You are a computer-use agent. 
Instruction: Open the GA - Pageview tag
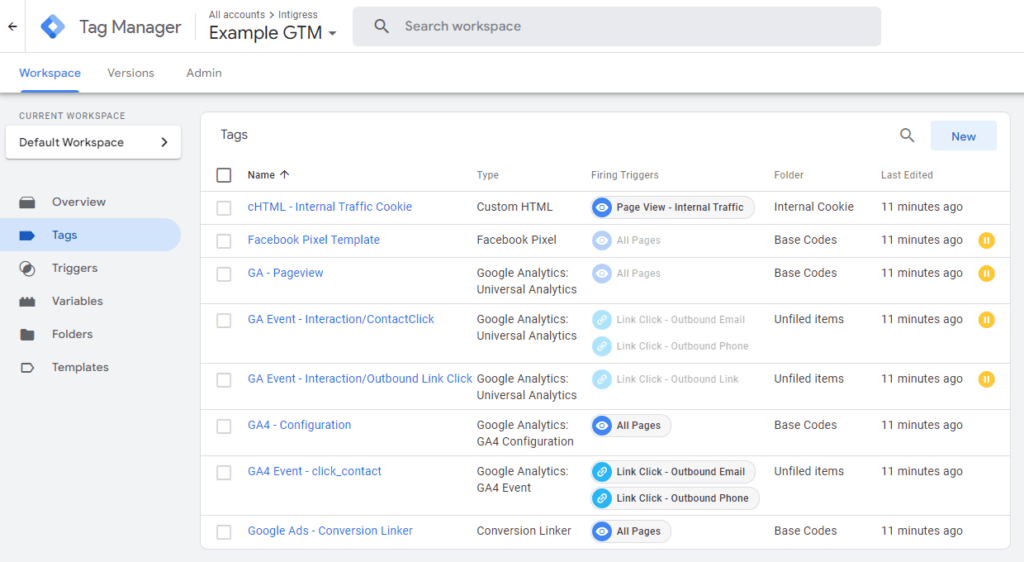click(x=285, y=273)
